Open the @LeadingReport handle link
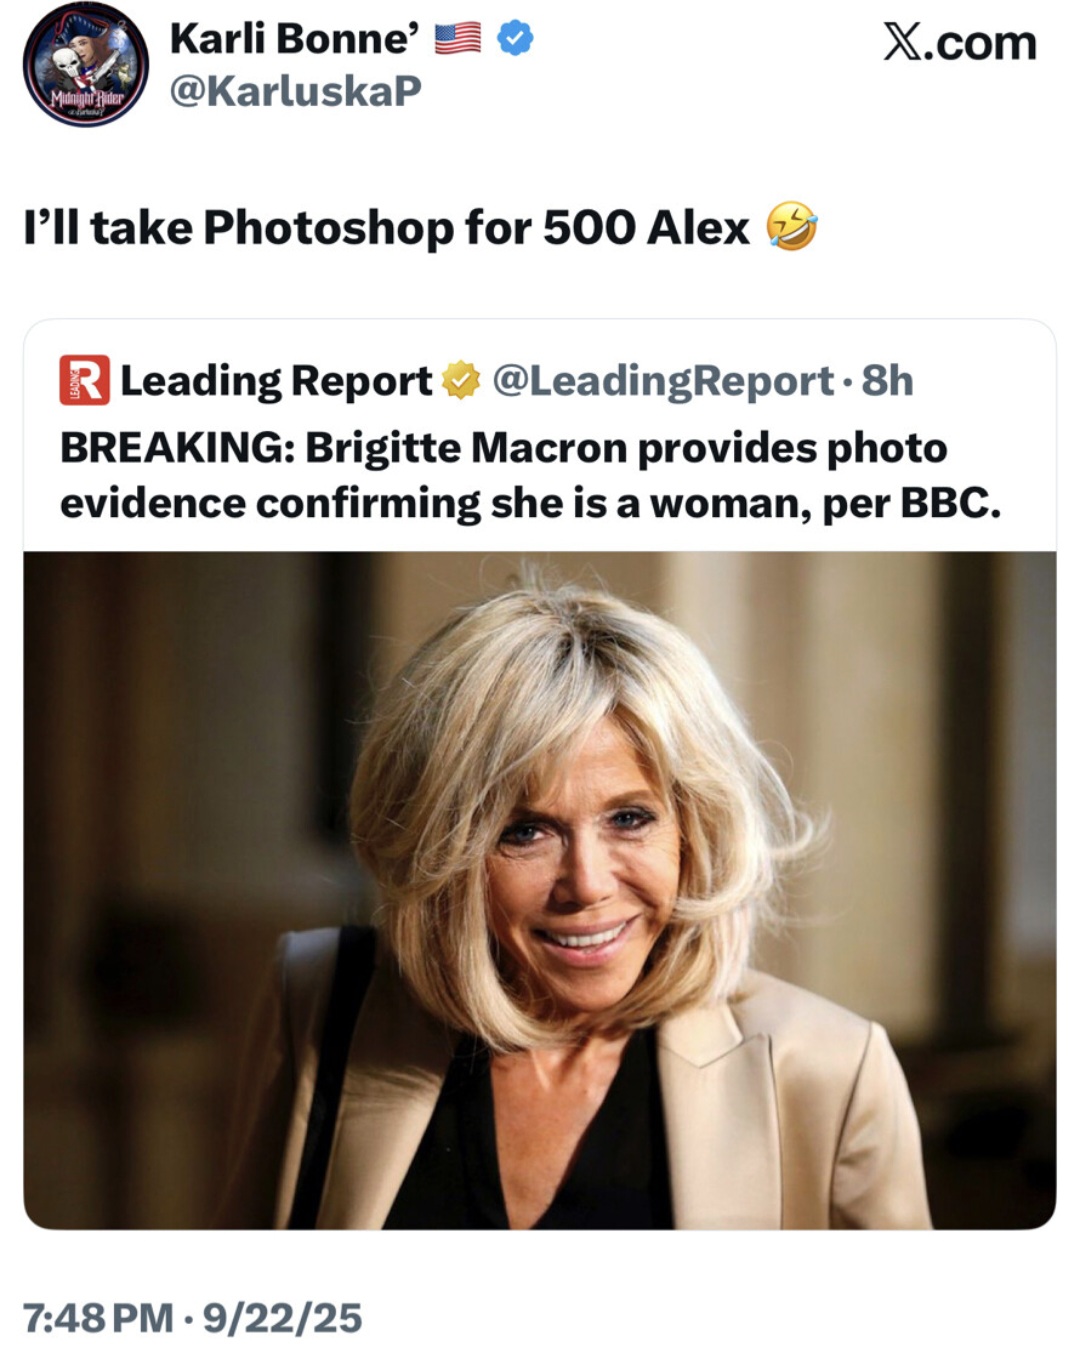Image resolution: width=1080 pixels, height=1365 pixels. coord(663,380)
